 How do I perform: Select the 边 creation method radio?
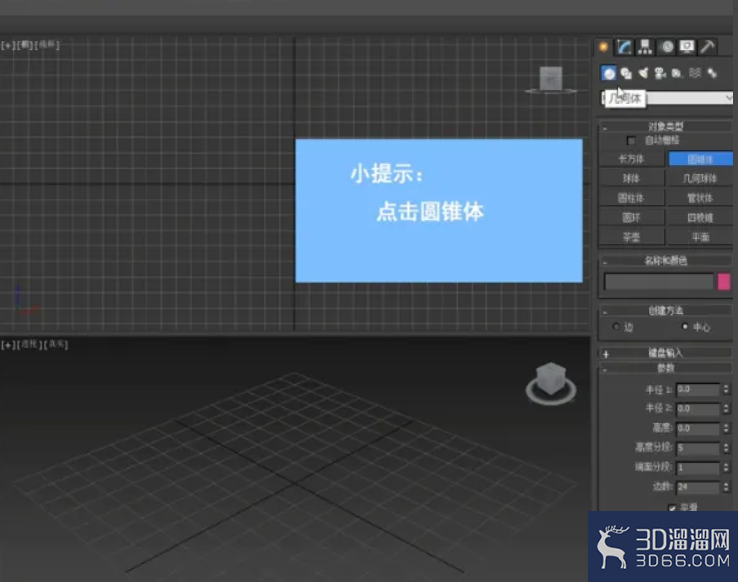click(x=616, y=327)
